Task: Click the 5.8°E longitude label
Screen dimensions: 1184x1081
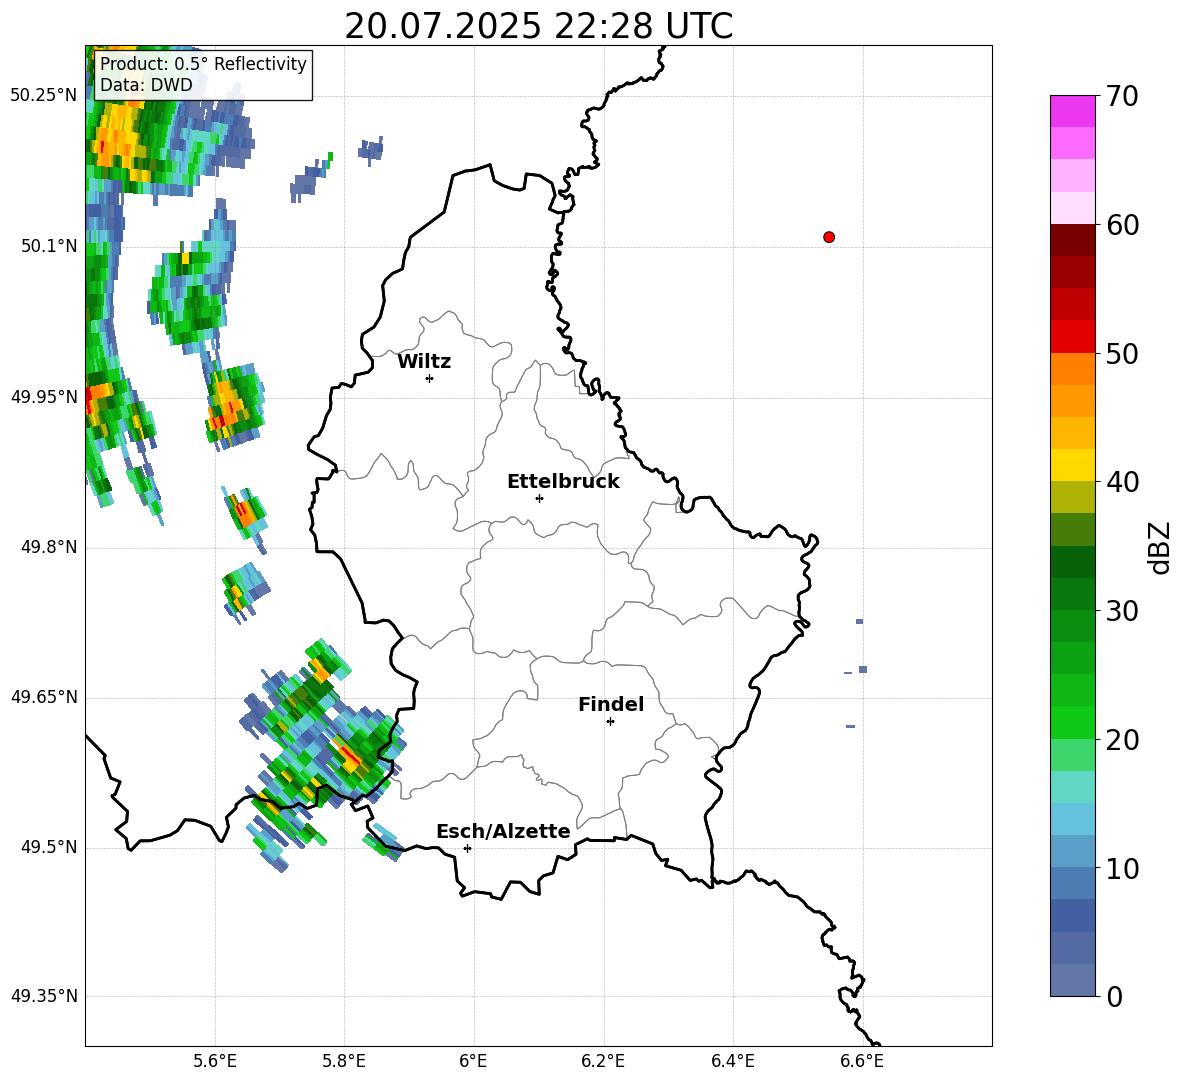Action: (x=344, y=1061)
